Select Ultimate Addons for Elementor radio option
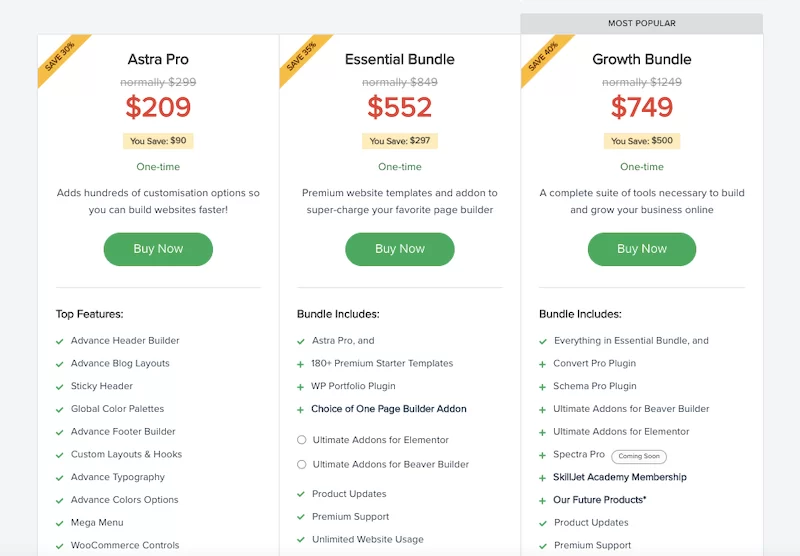Image resolution: width=800 pixels, height=556 pixels. pyautogui.click(x=302, y=440)
